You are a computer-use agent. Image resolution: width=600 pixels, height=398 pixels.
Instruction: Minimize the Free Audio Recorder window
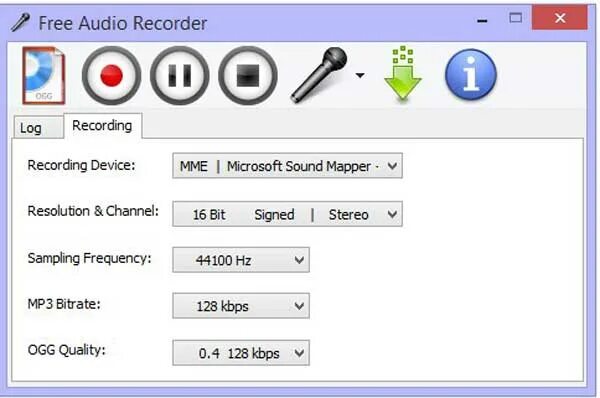coord(482,21)
